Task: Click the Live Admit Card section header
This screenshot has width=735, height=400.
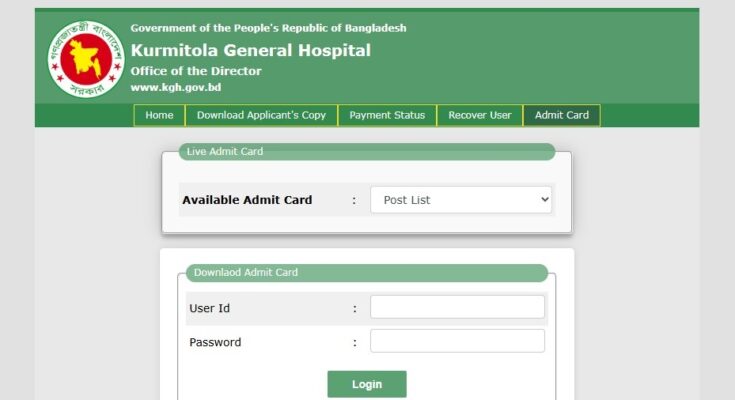Action: coord(225,151)
